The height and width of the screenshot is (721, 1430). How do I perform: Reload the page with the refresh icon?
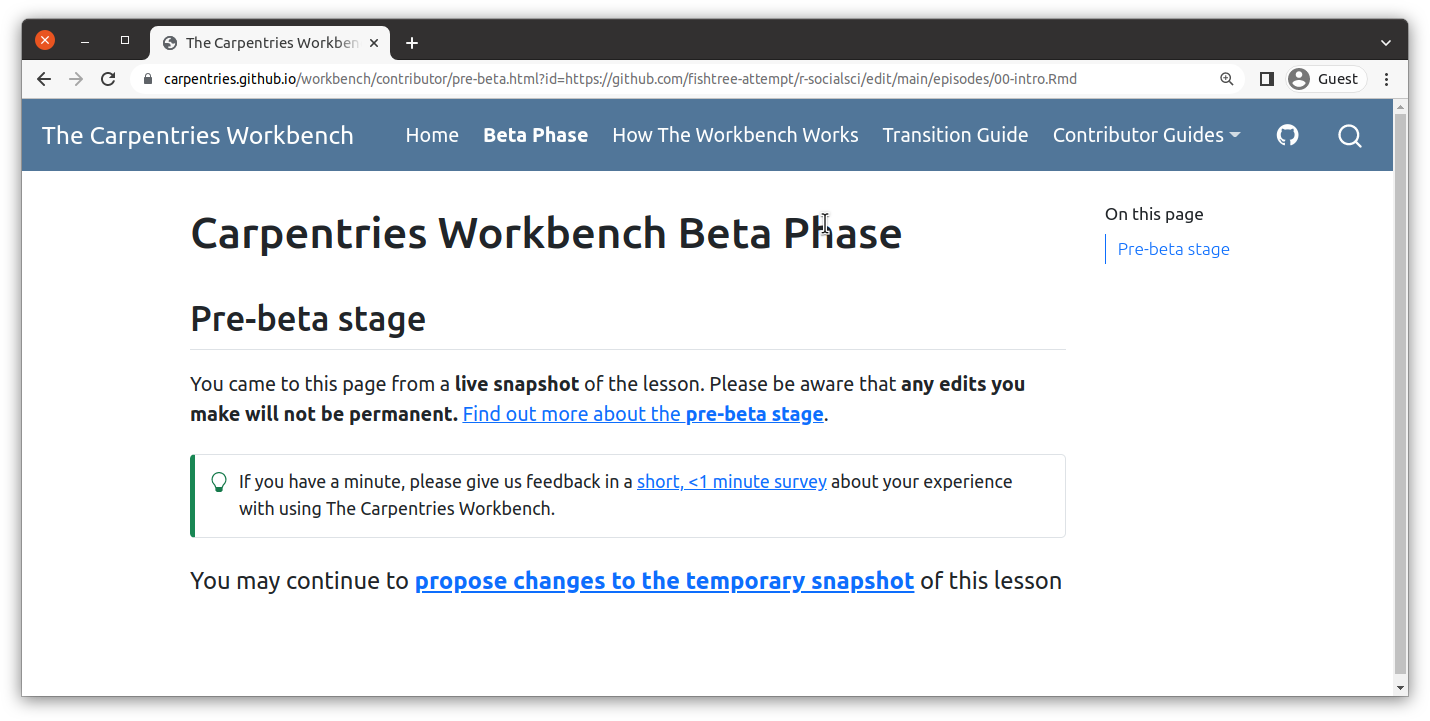pos(109,79)
